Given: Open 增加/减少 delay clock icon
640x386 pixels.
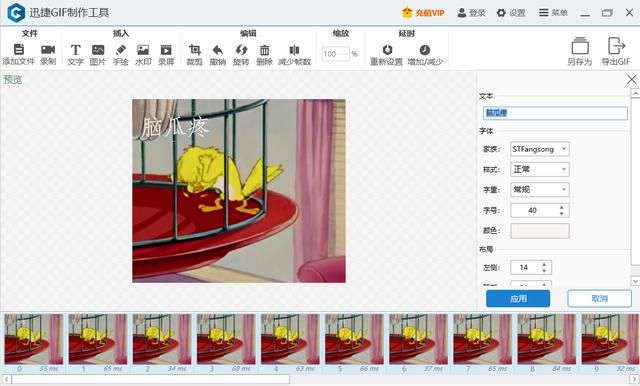Looking at the screenshot, I should [x=425, y=50].
